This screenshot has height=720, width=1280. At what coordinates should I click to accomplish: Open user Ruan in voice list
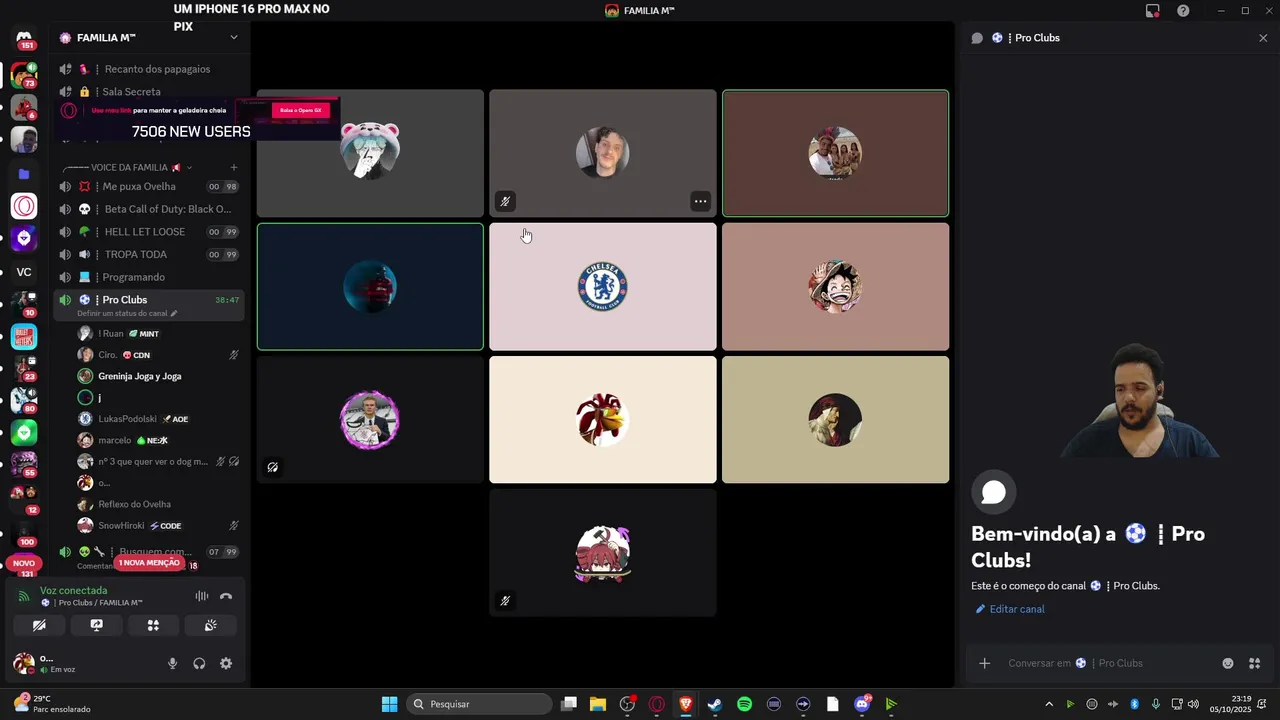click(159, 333)
